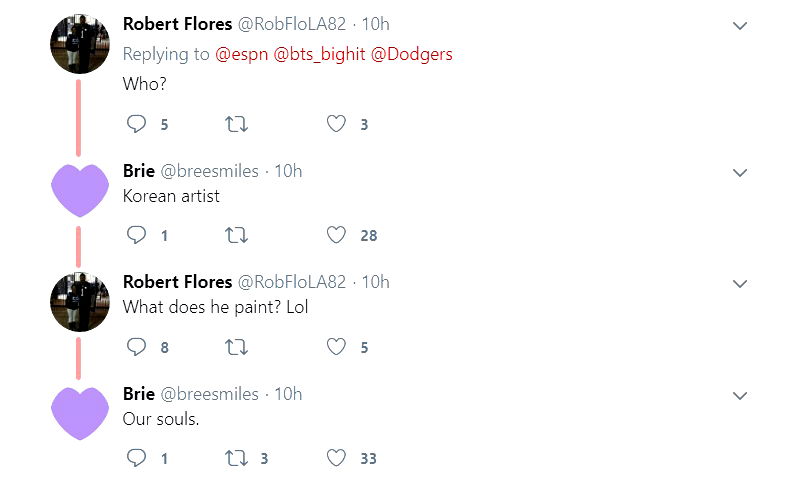Screen dimensions: 800x481
Task: Visit the @Dodgers profile link
Action: coord(411,54)
